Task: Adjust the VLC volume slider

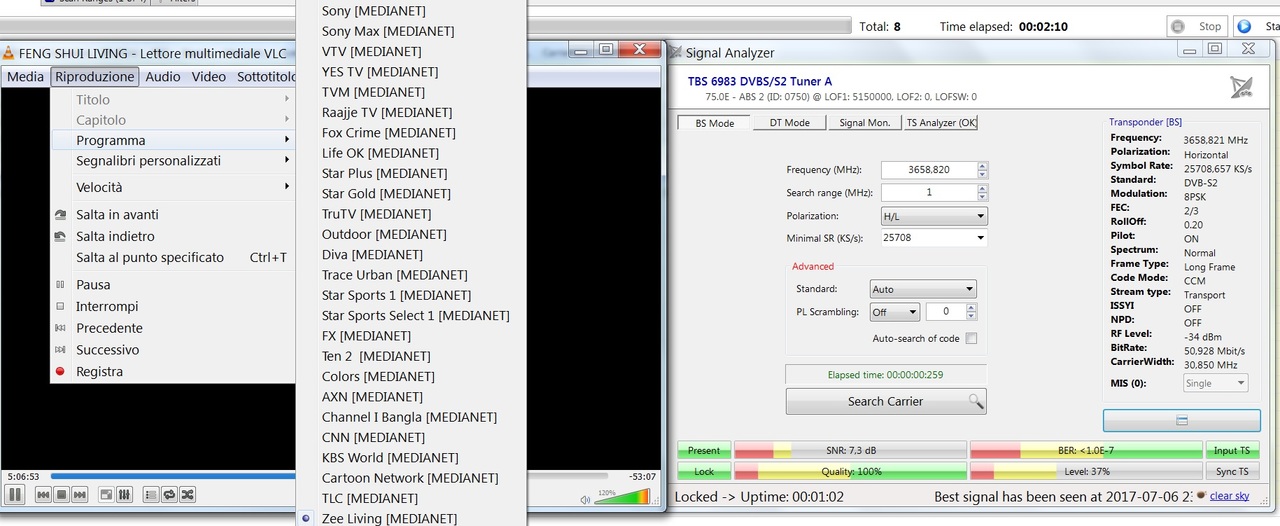Action: (621, 497)
